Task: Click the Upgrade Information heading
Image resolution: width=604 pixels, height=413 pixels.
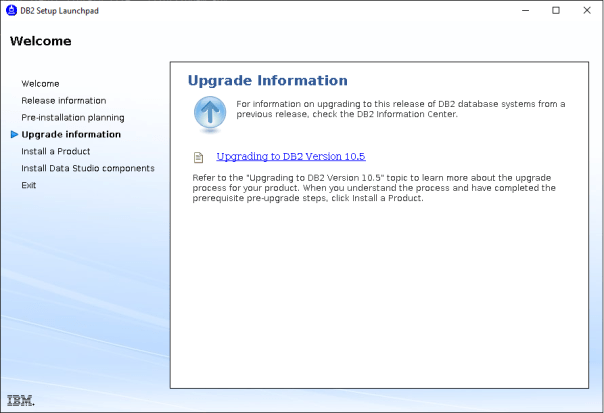Action: pyautogui.click(x=267, y=81)
